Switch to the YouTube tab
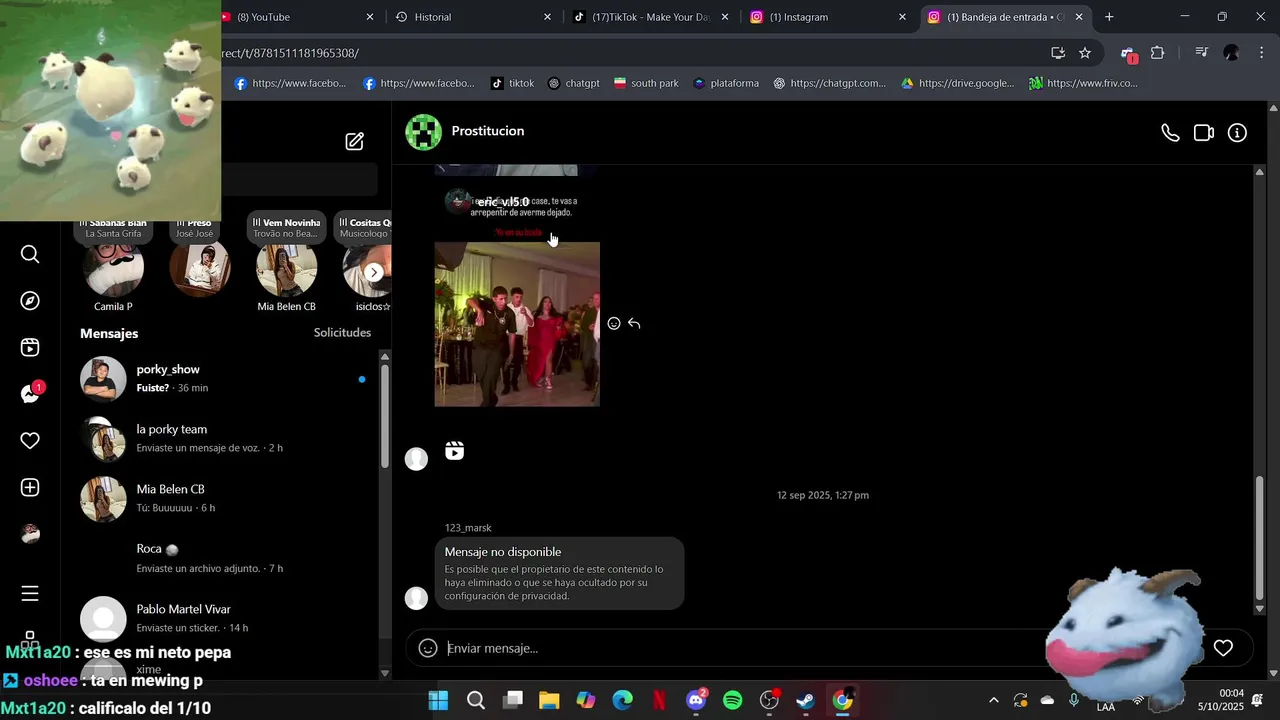Image resolution: width=1280 pixels, height=720 pixels. tap(298, 17)
